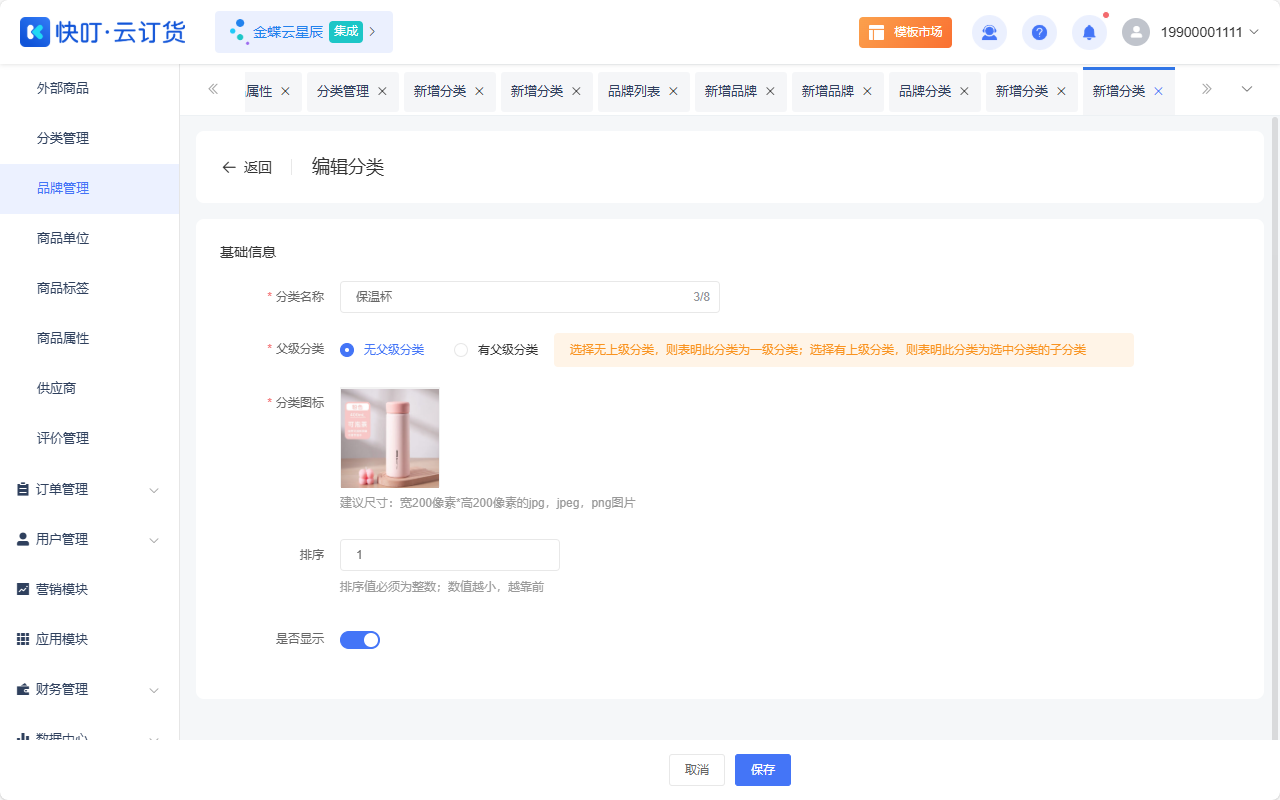Toggle the 是否显示 switch off
The width and height of the screenshot is (1280, 800).
click(360, 640)
